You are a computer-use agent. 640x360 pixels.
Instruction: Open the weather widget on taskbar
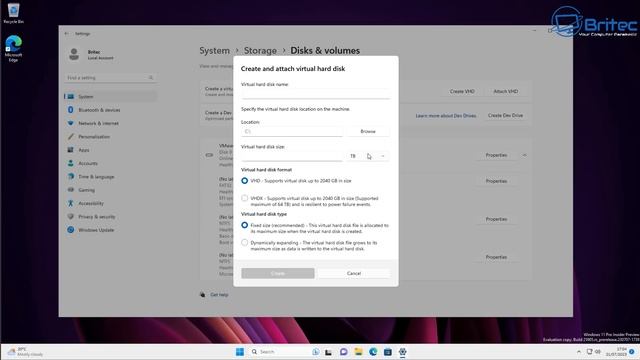coord(25,351)
